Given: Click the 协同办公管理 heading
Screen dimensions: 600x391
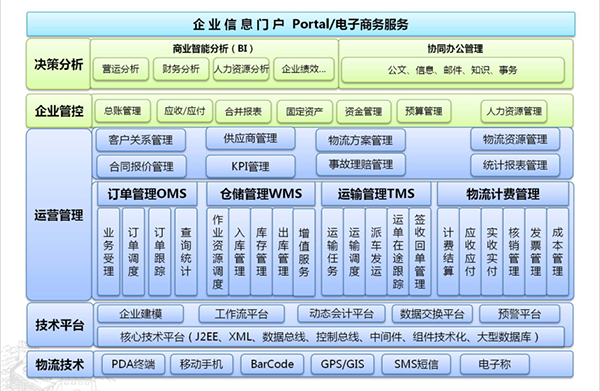Looking at the screenshot, I should coord(455,49).
